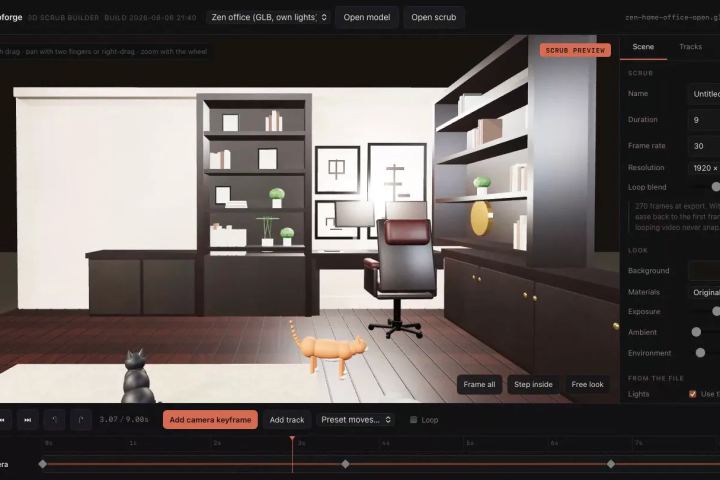Viewport: 720px width, 480px height.
Task: Click the Loop blend slider handle
Action: pyautogui.click(x=715, y=186)
